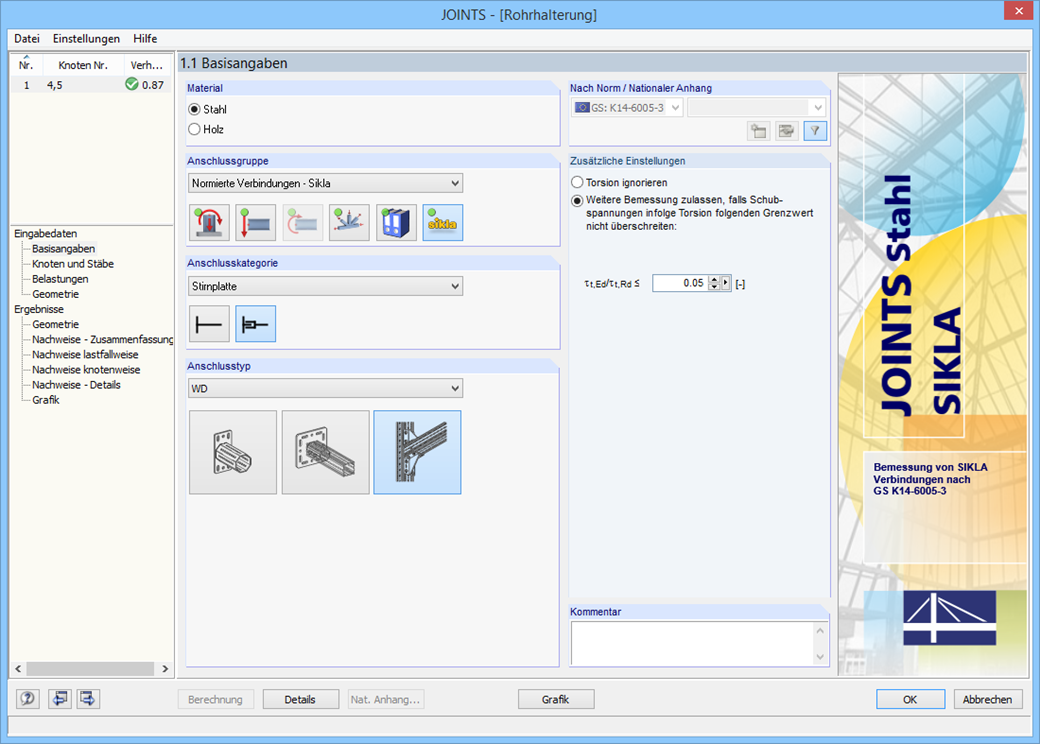Close the JOINTS window
This screenshot has height=744, width=1040.
(x=1019, y=11)
